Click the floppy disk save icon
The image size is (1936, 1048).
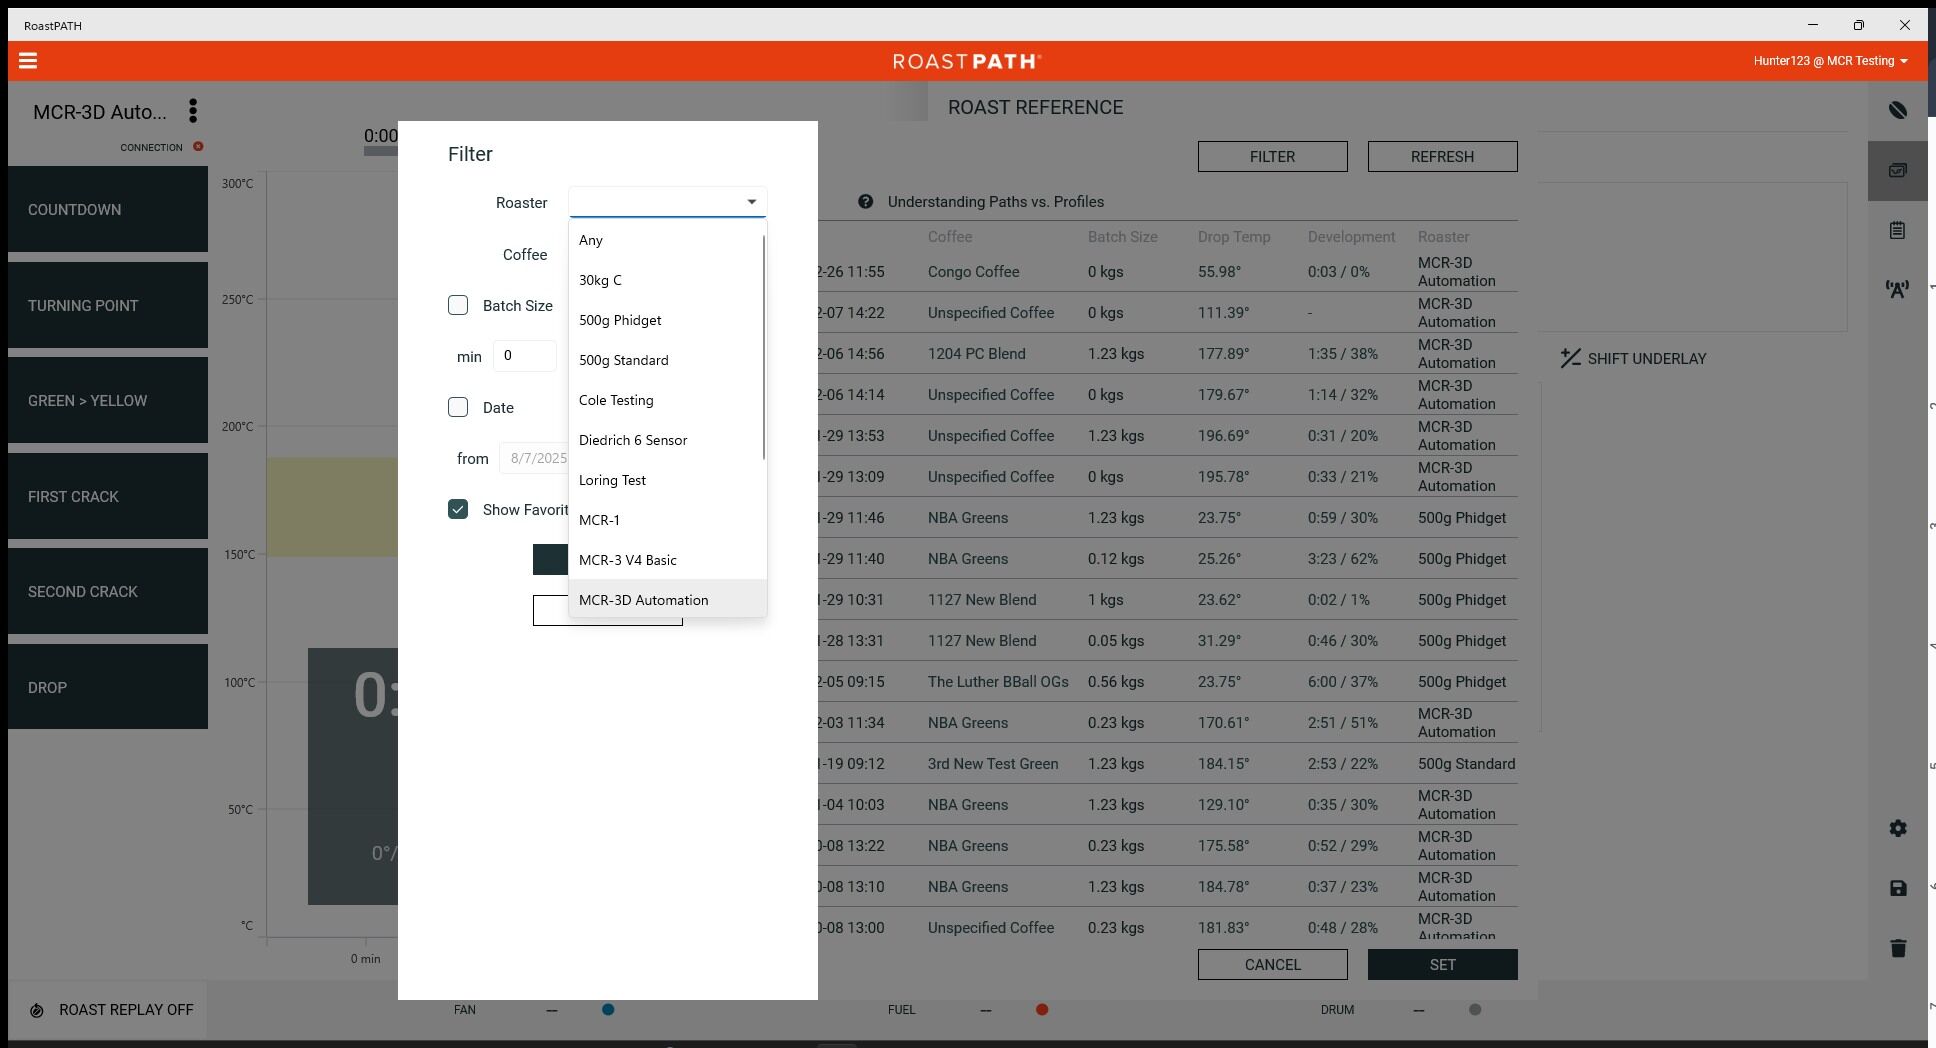tap(1898, 888)
